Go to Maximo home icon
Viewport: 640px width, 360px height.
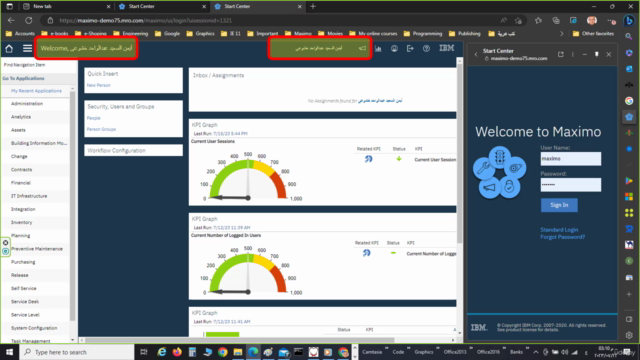(9, 49)
